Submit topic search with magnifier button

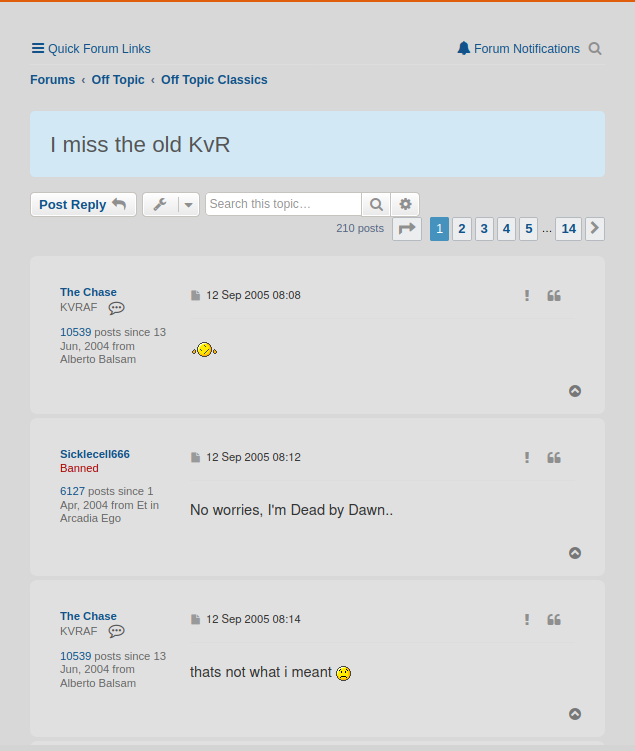376,204
